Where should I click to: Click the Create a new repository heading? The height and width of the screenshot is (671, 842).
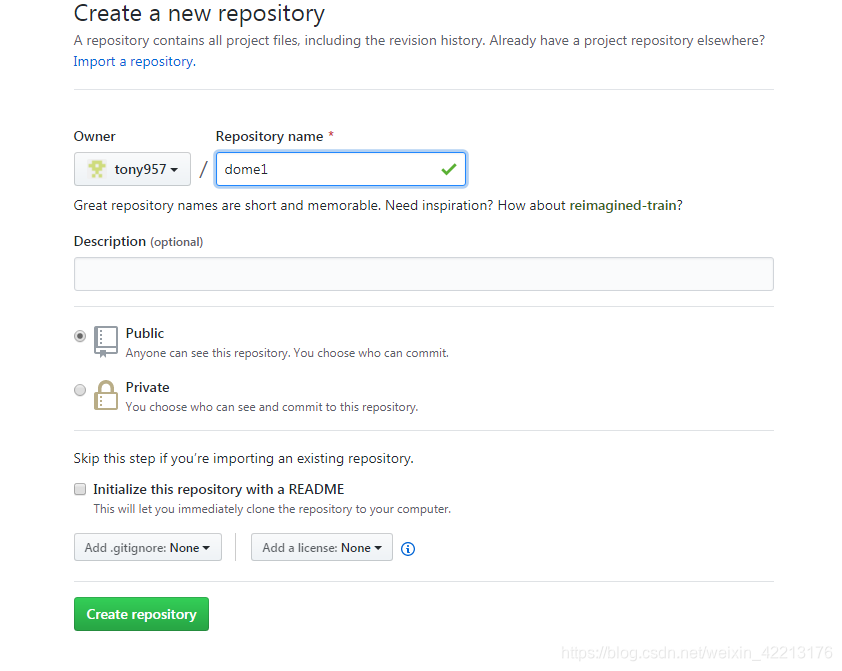199,13
